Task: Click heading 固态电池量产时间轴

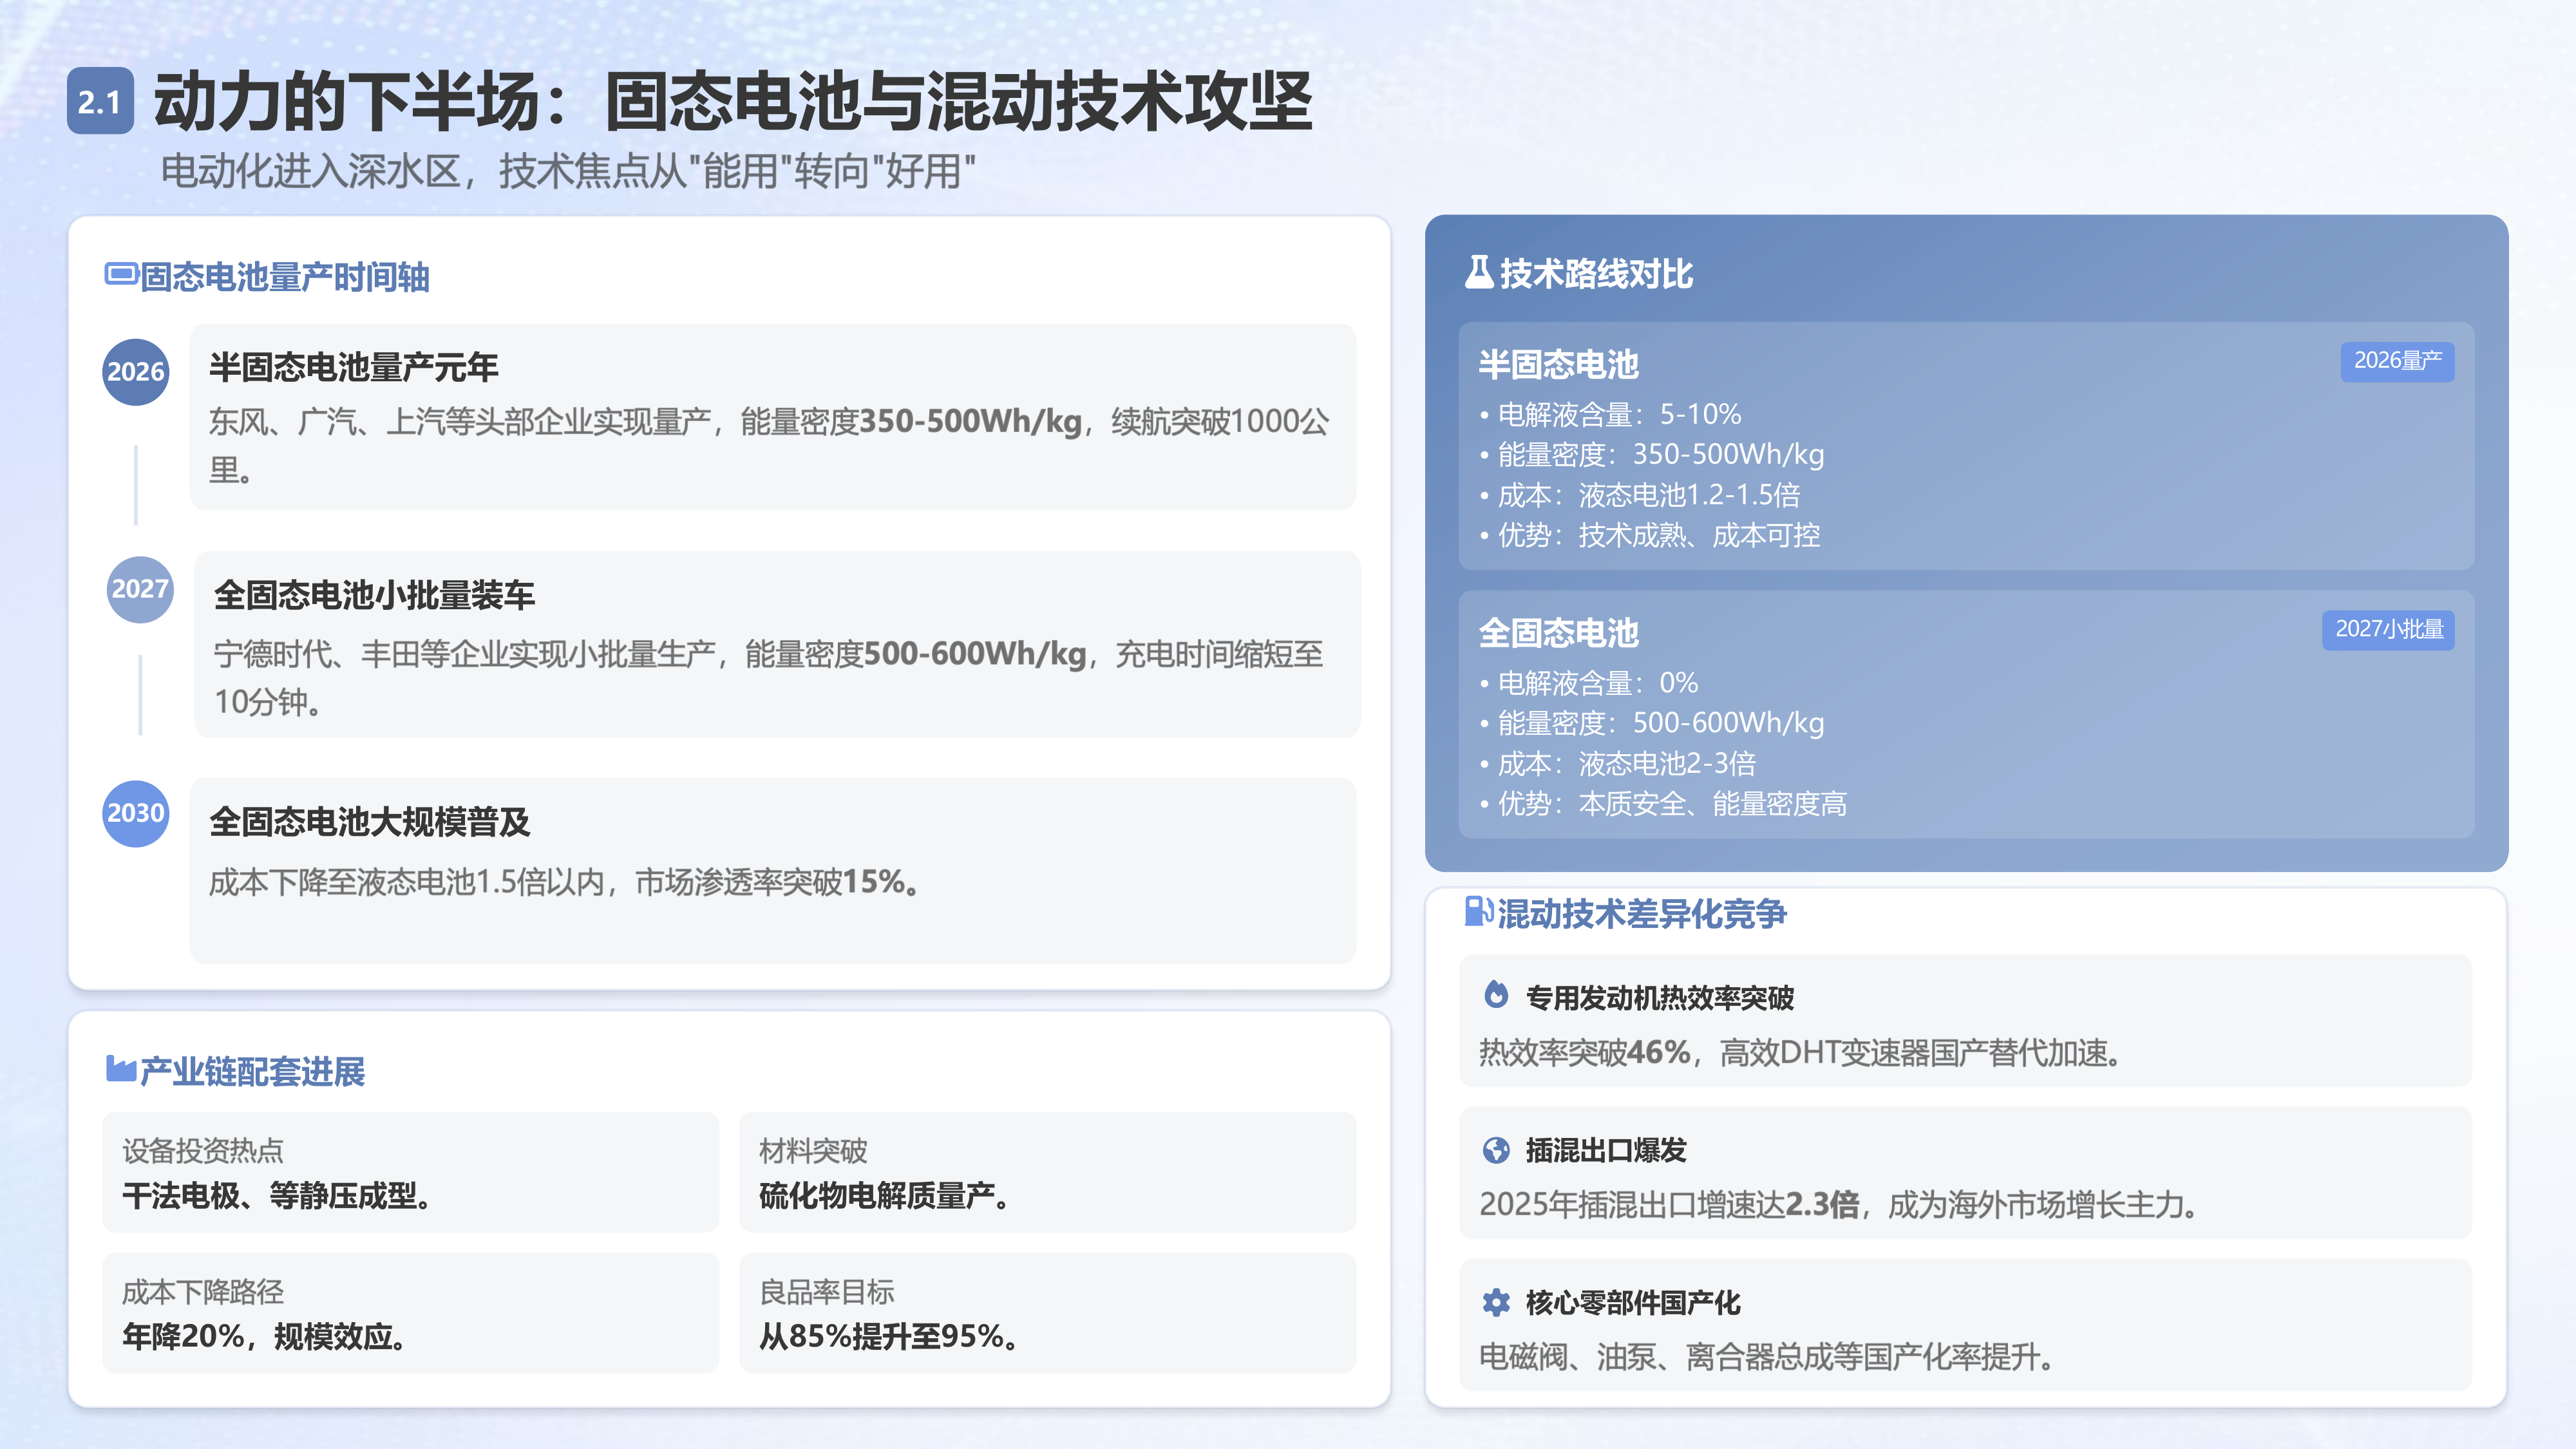Action: (284, 277)
